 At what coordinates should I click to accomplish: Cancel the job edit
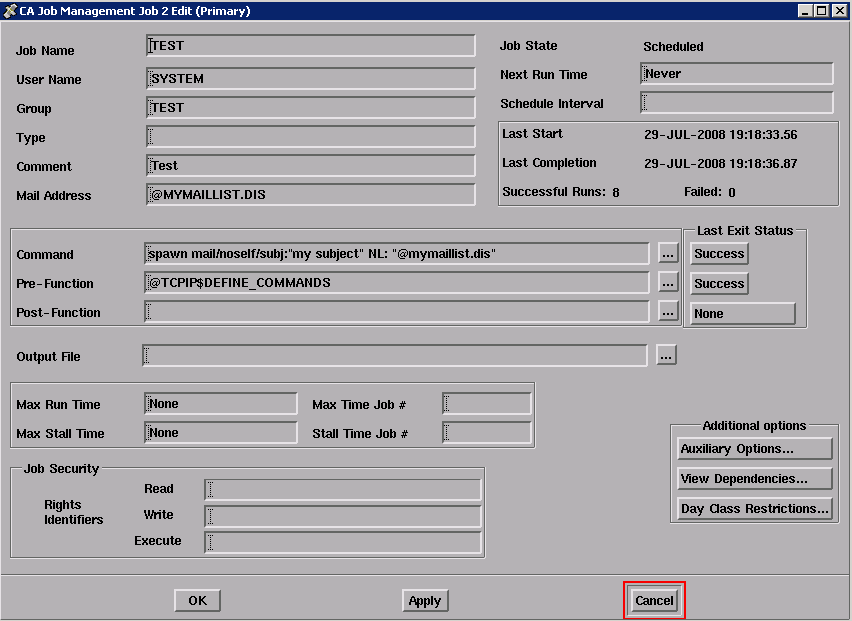tap(654, 600)
